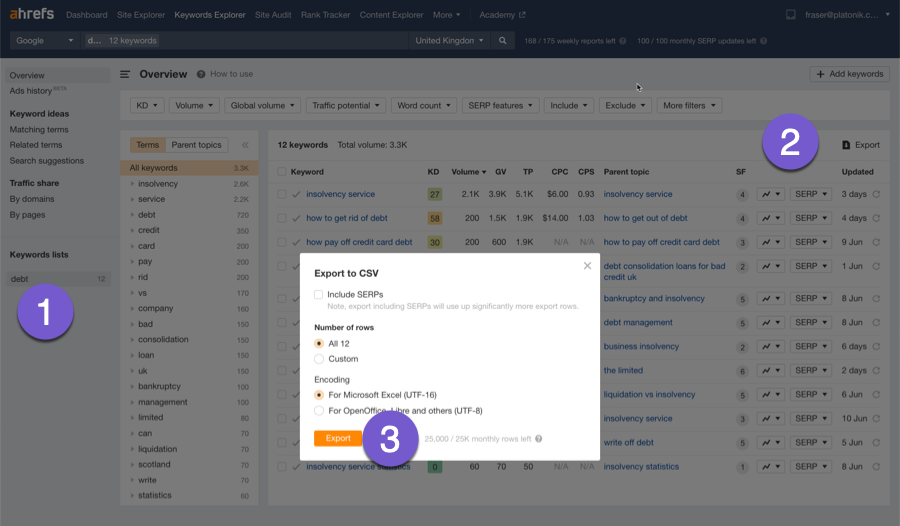Open Site Explorer in top navigation

[x=139, y=15]
